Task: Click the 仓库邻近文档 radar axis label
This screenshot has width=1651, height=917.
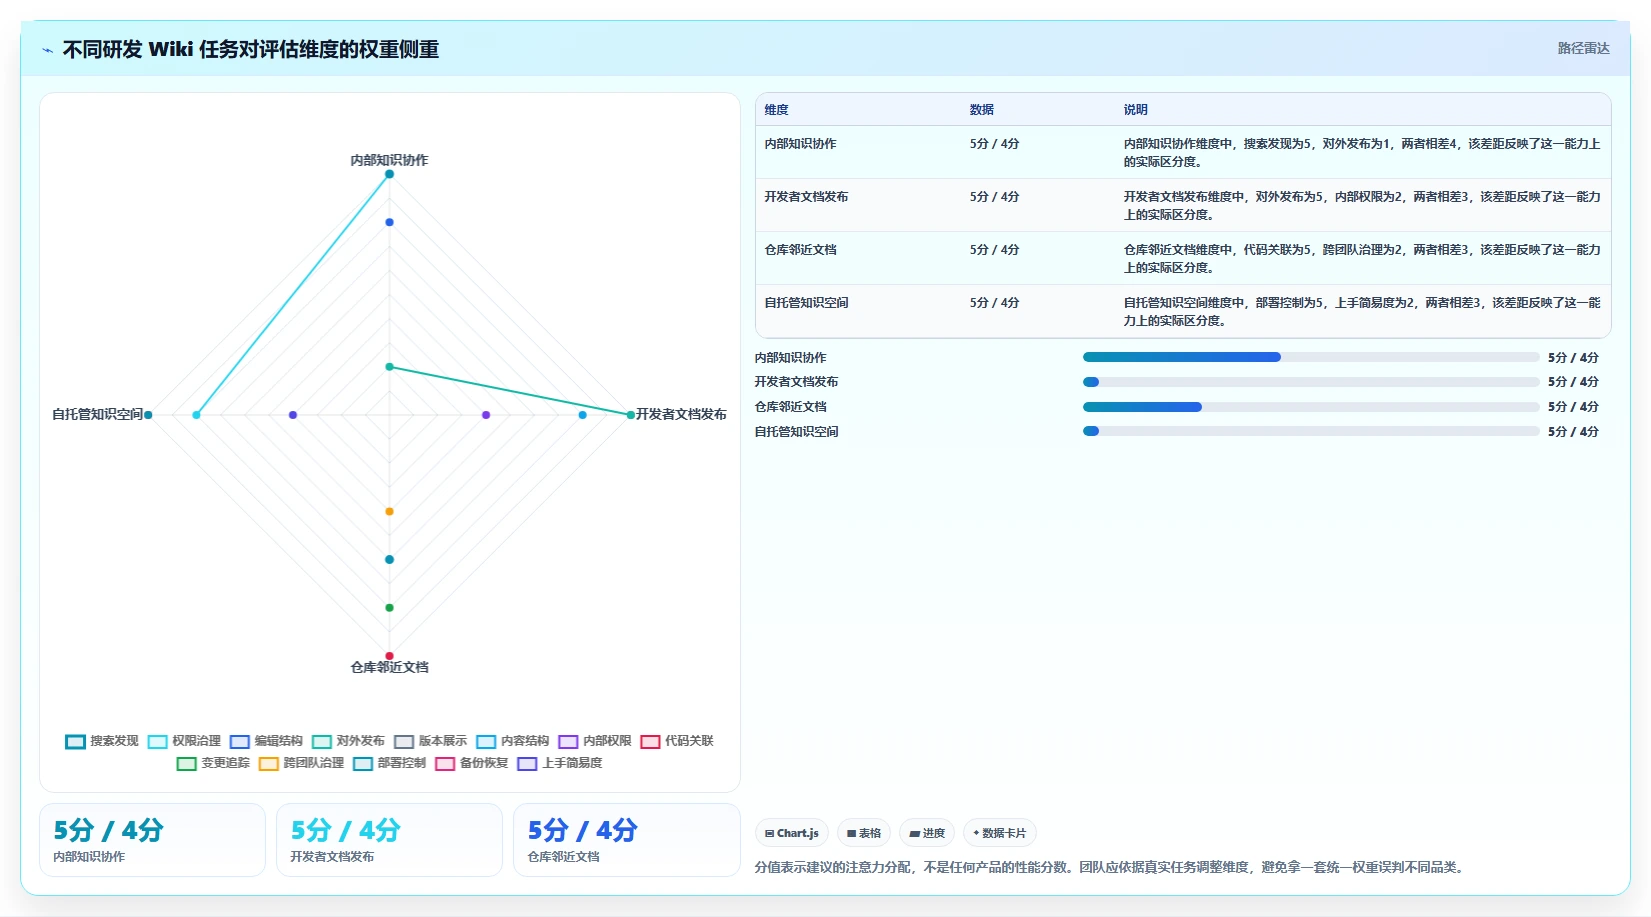Action: 389,667
